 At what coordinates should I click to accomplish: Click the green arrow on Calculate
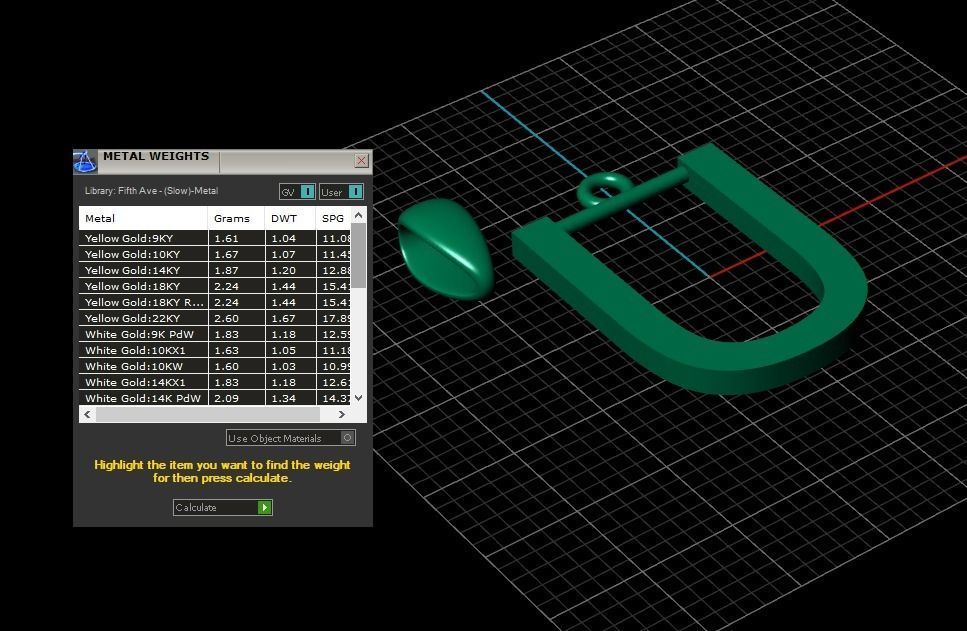(265, 508)
